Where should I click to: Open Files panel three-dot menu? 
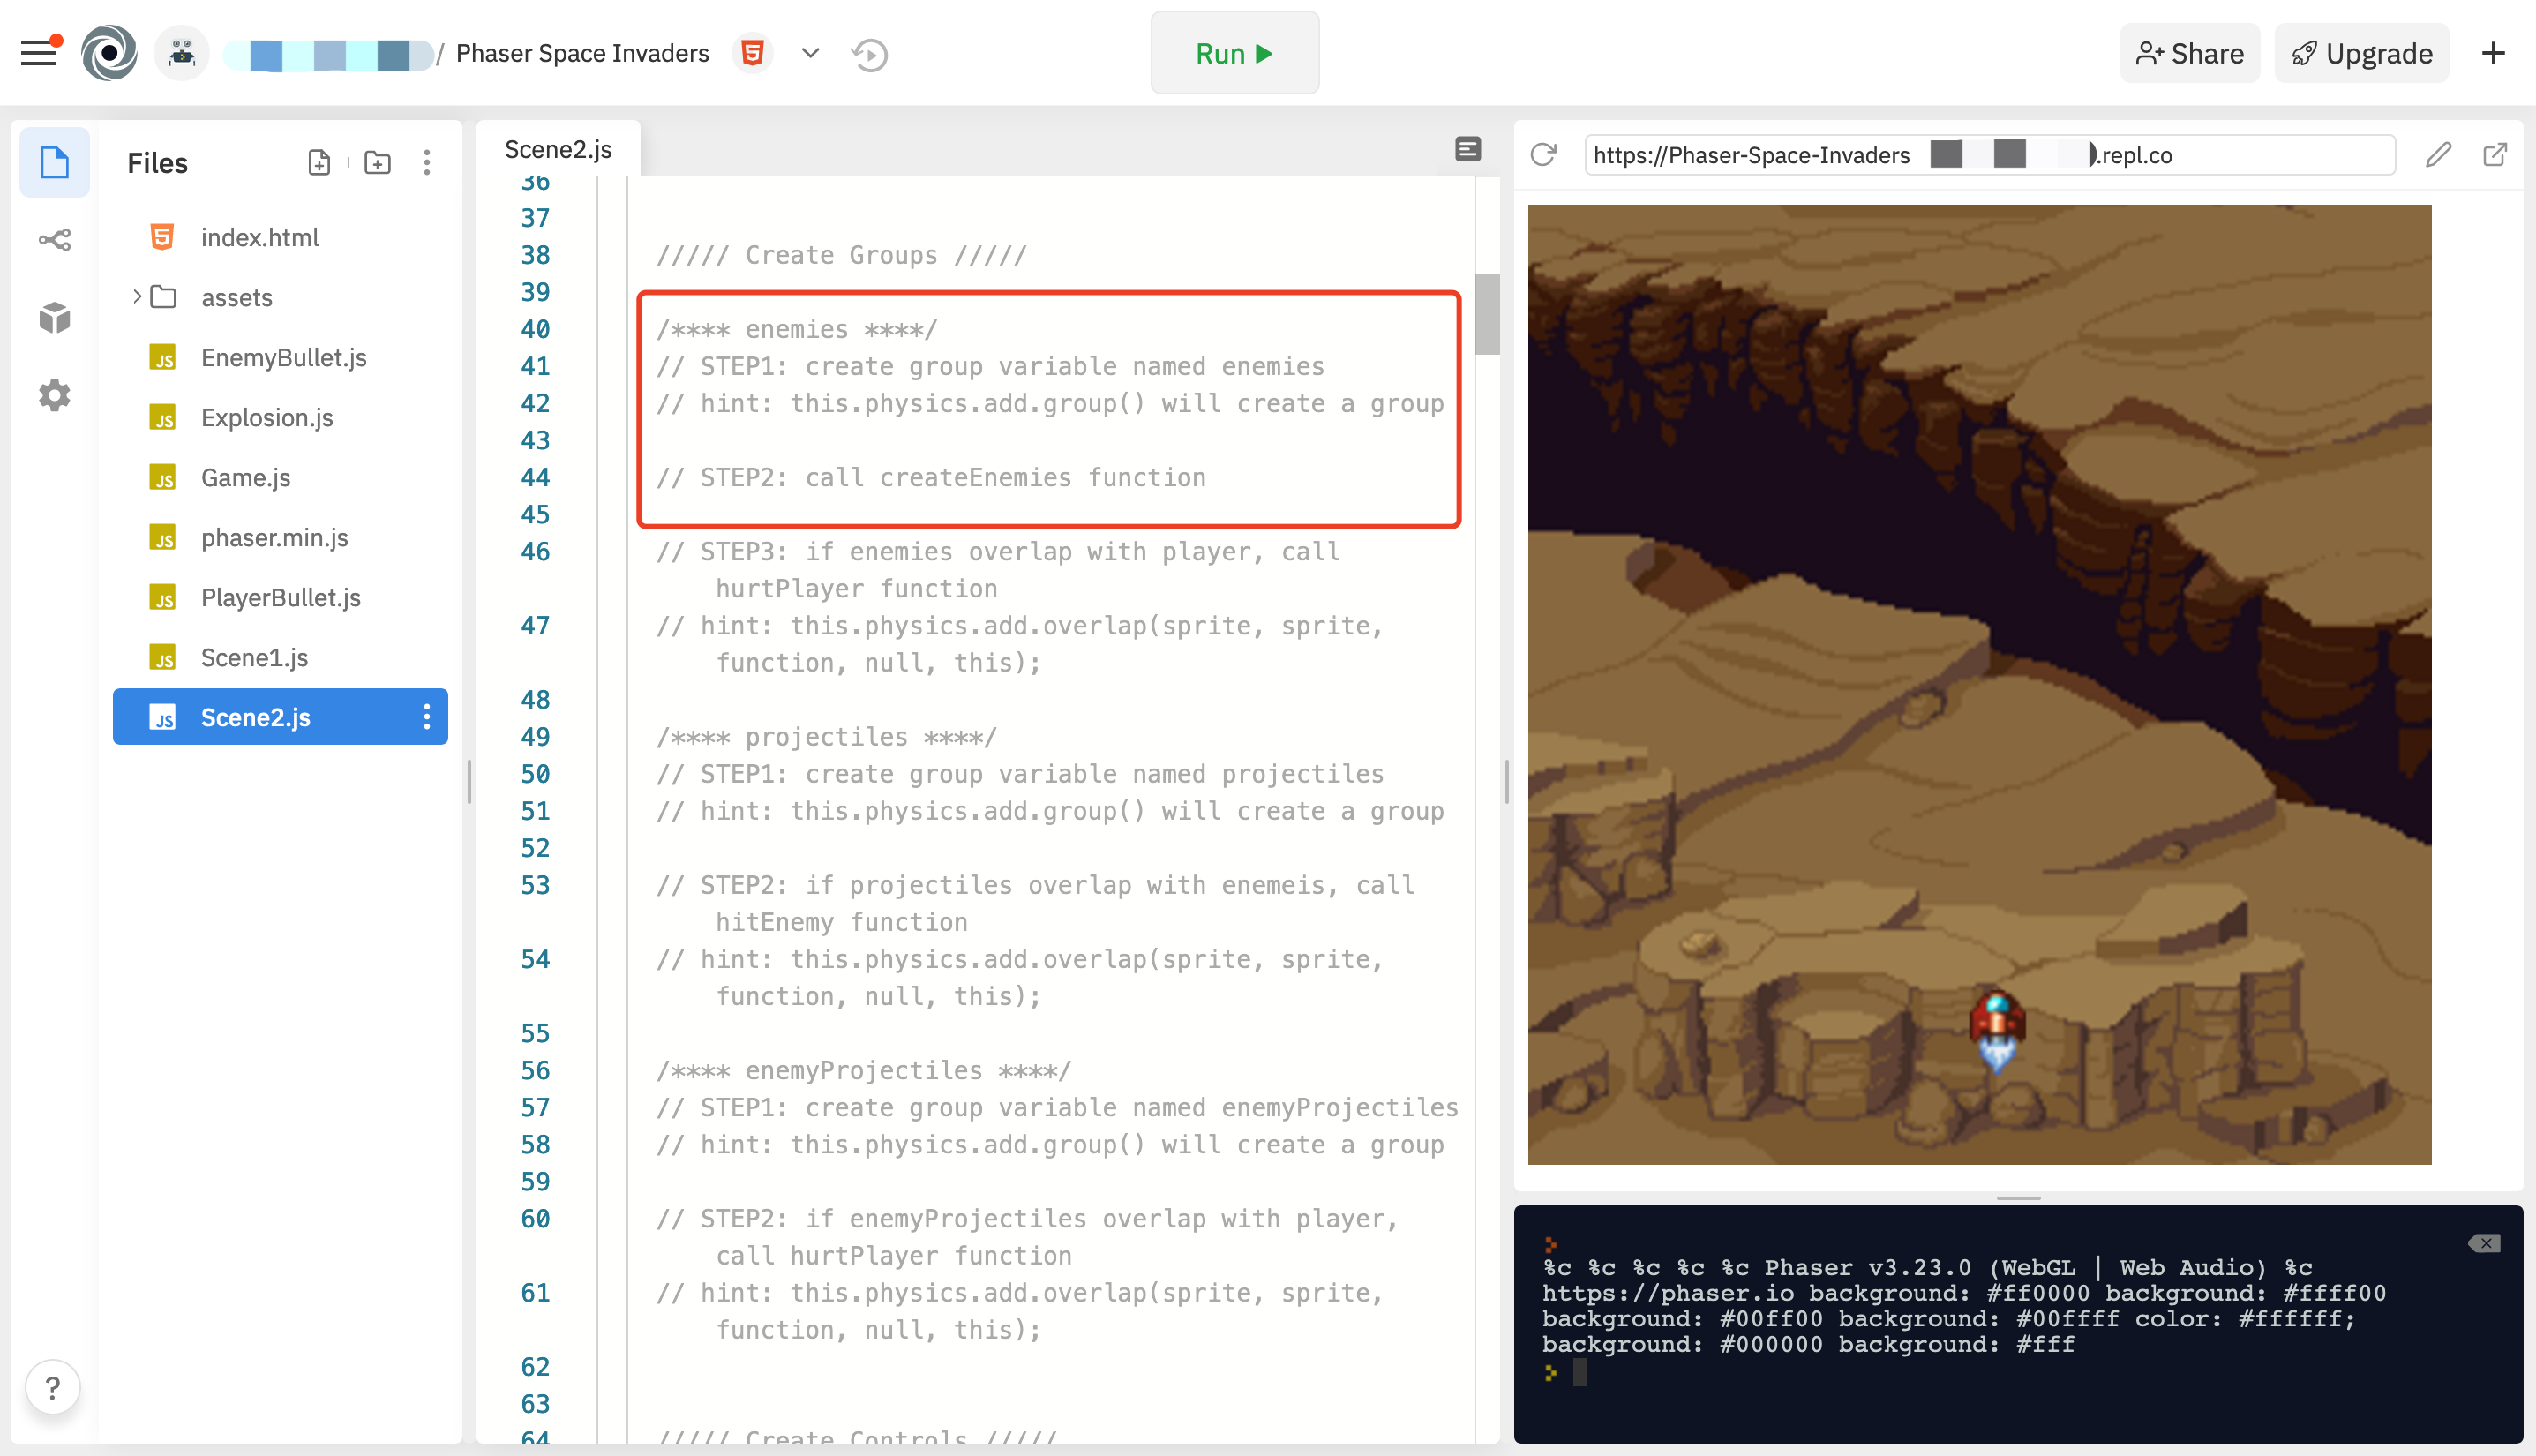[427, 163]
